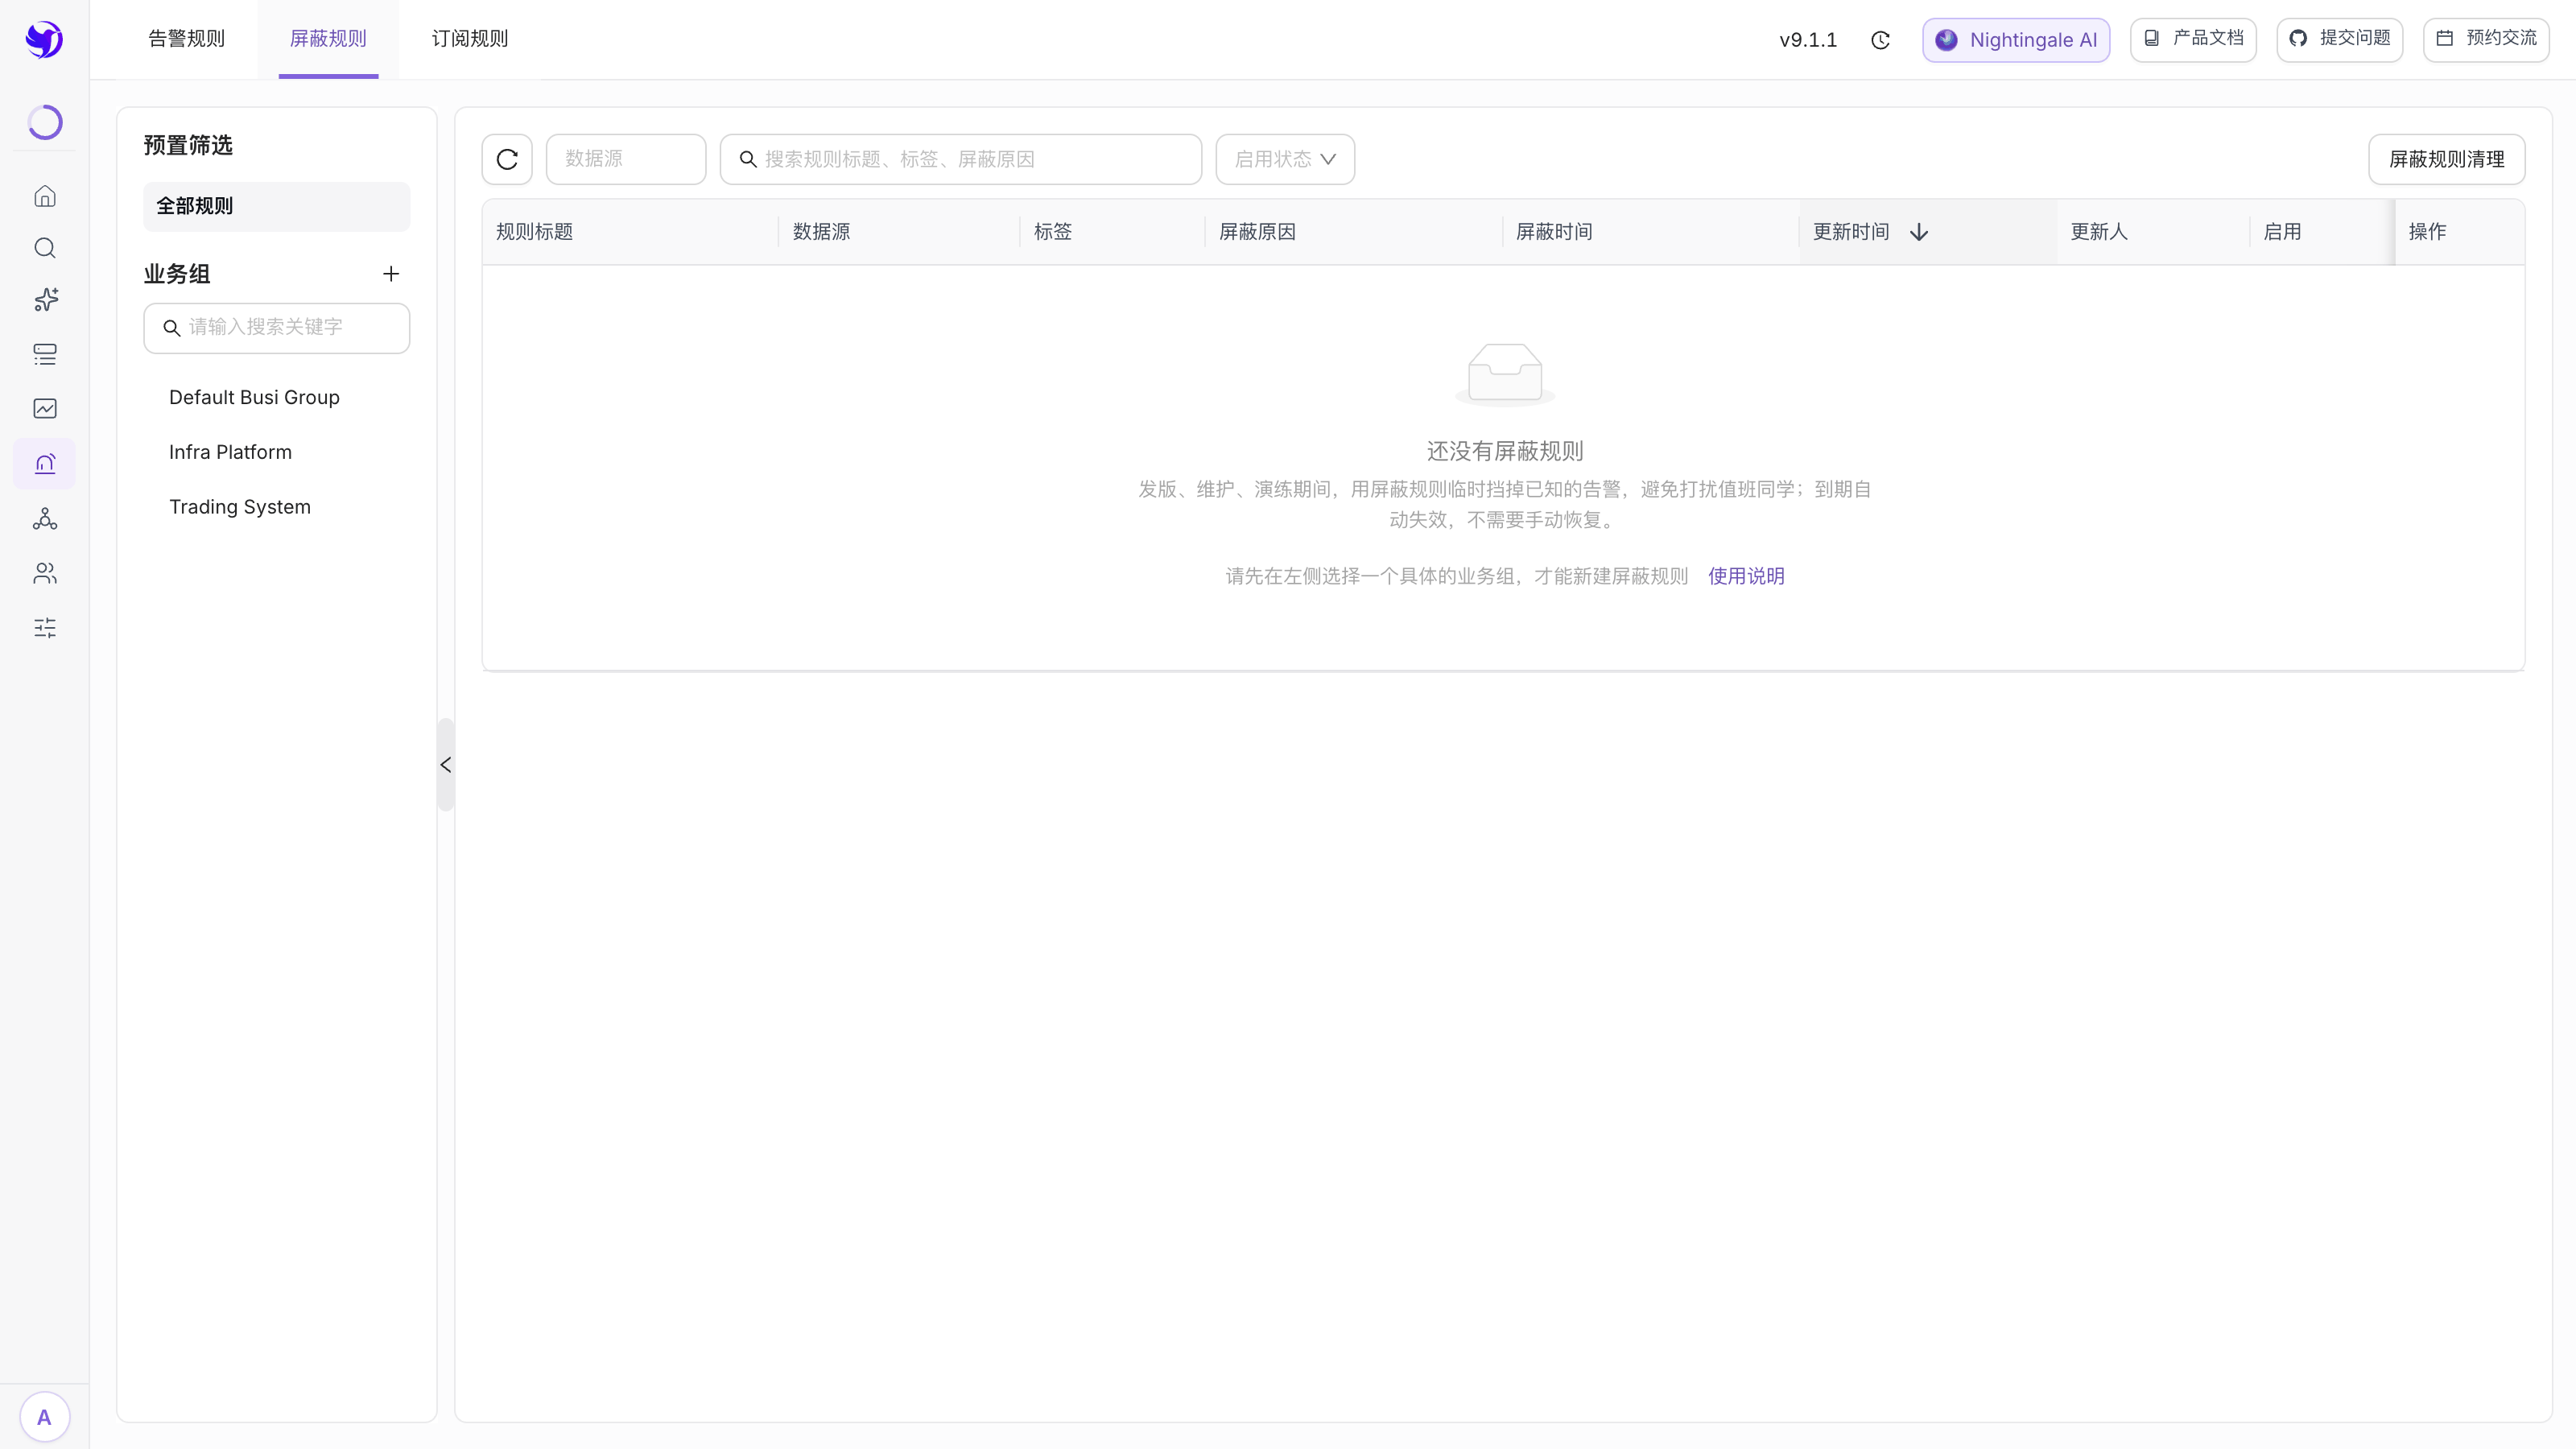Open the AI sparkles sidebar icon

[x=45, y=300]
